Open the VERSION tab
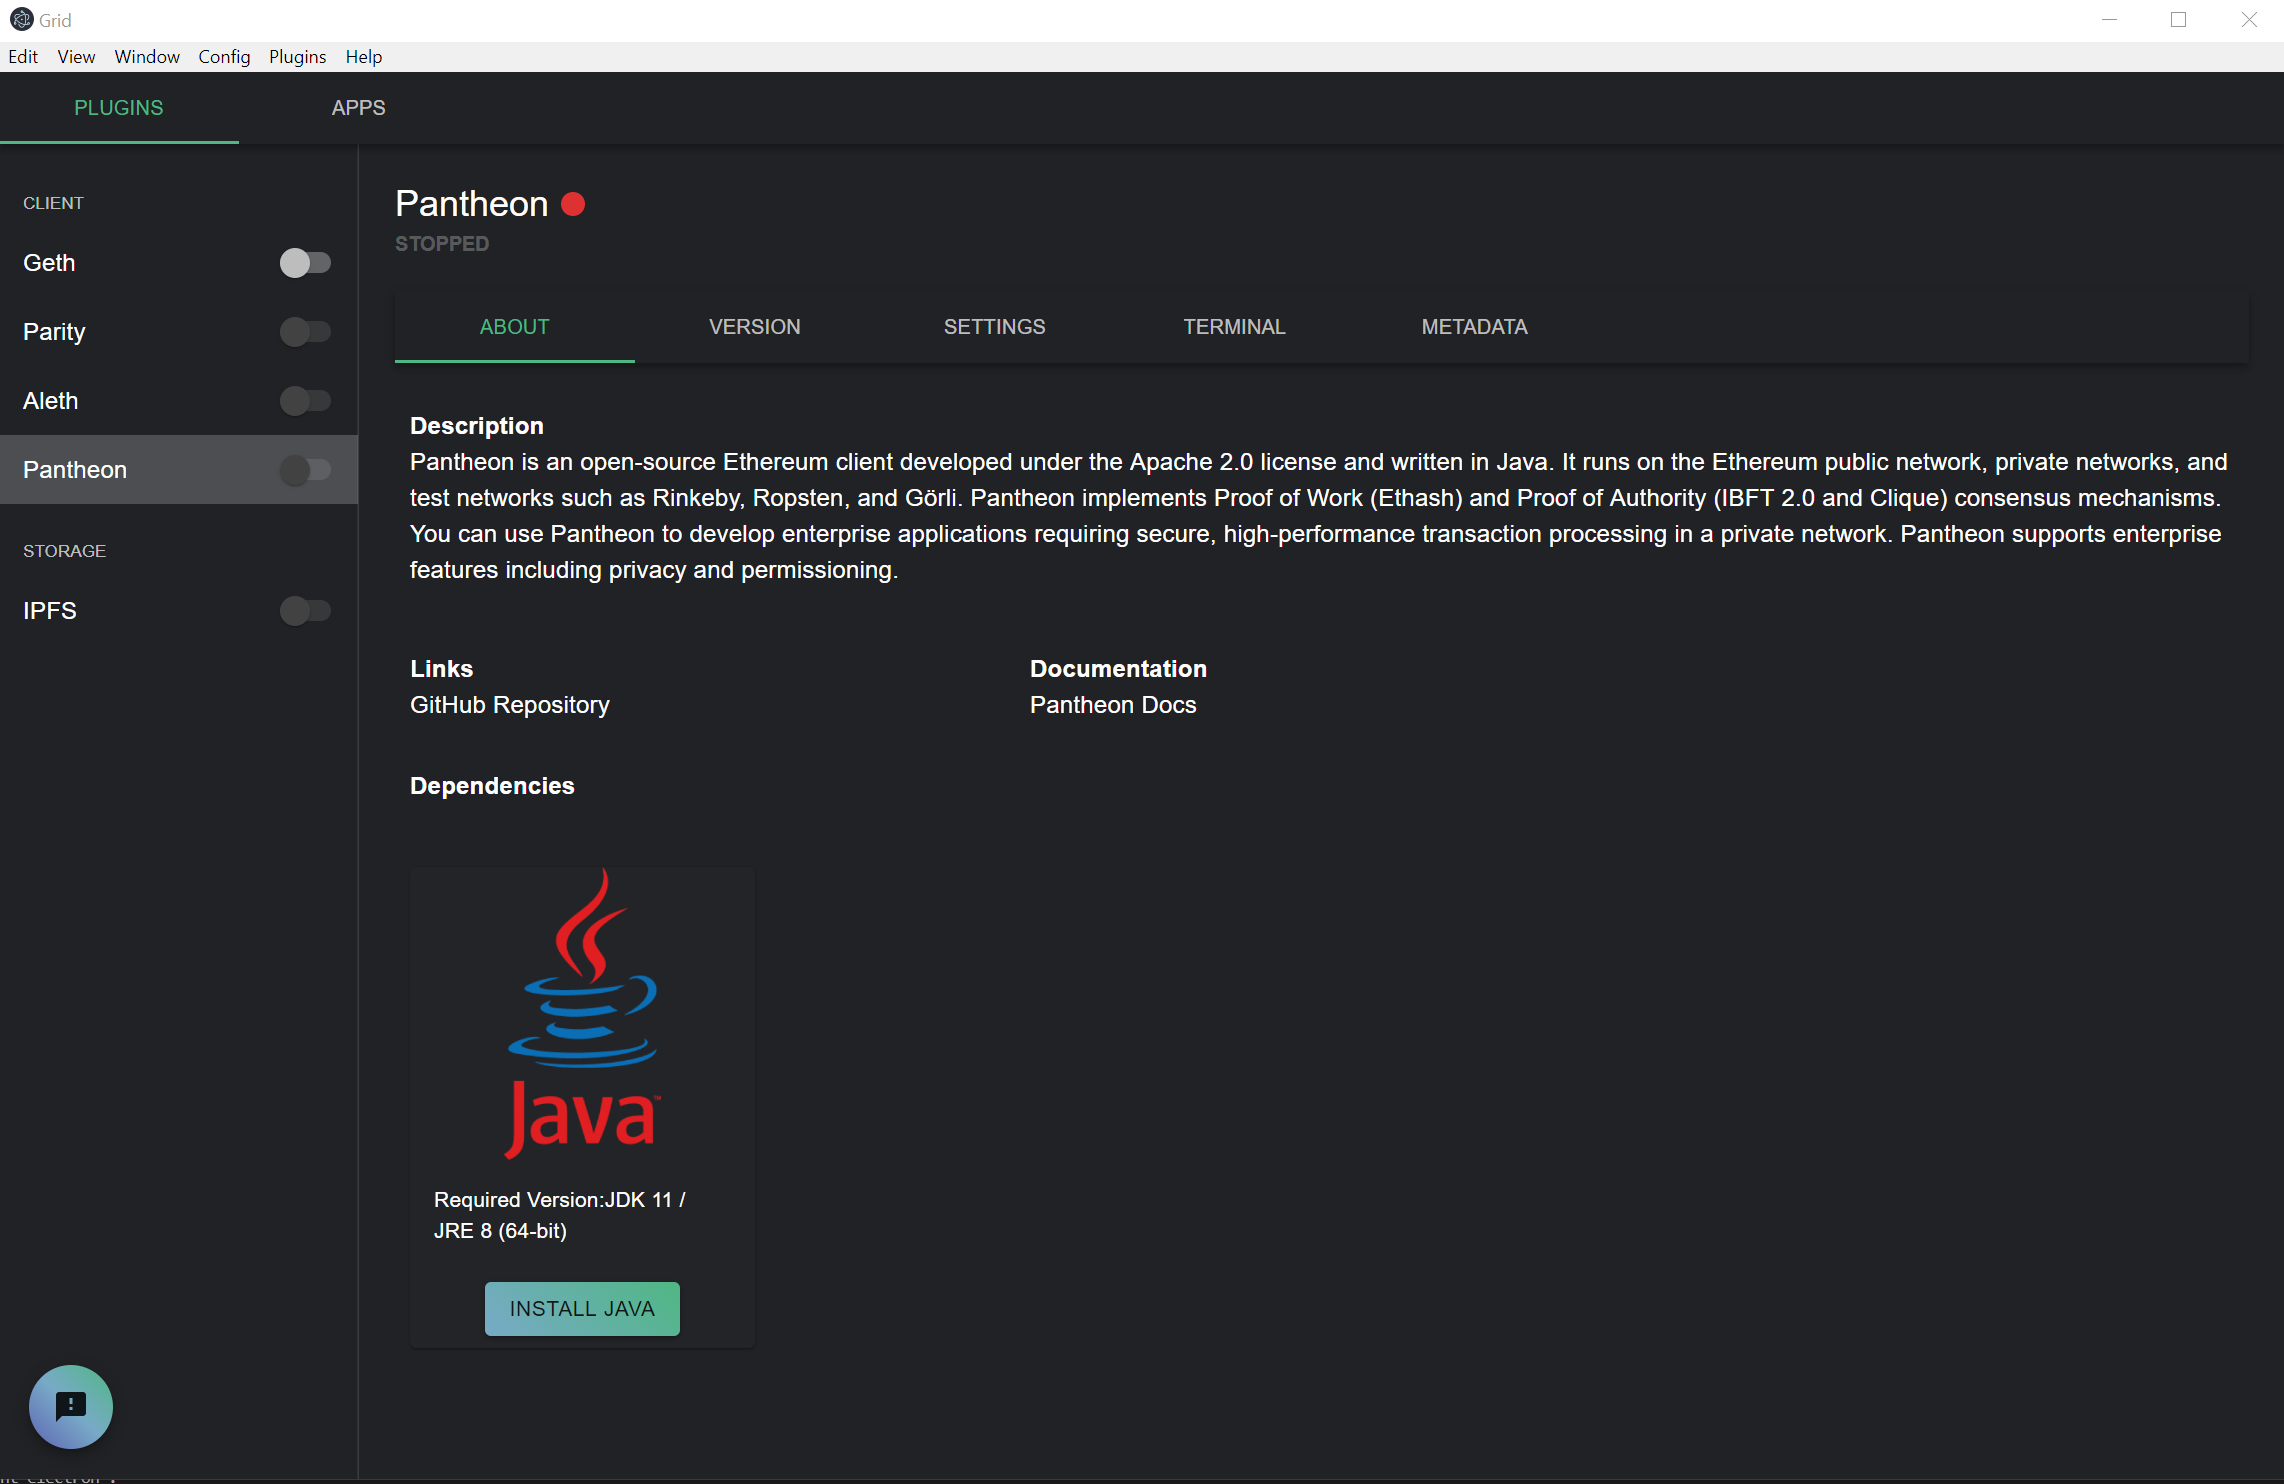The image size is (2284, 1484). (x=754, y=327)
